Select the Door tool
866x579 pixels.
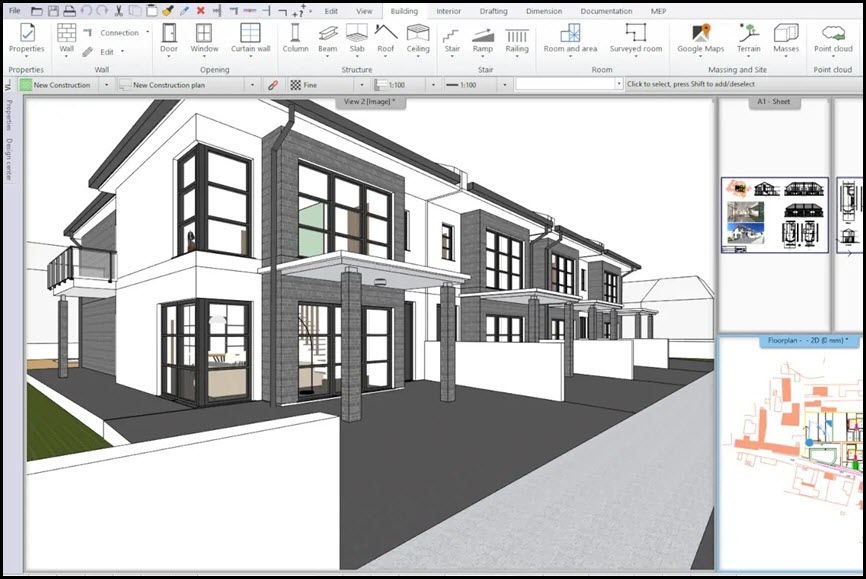point(169,39)
